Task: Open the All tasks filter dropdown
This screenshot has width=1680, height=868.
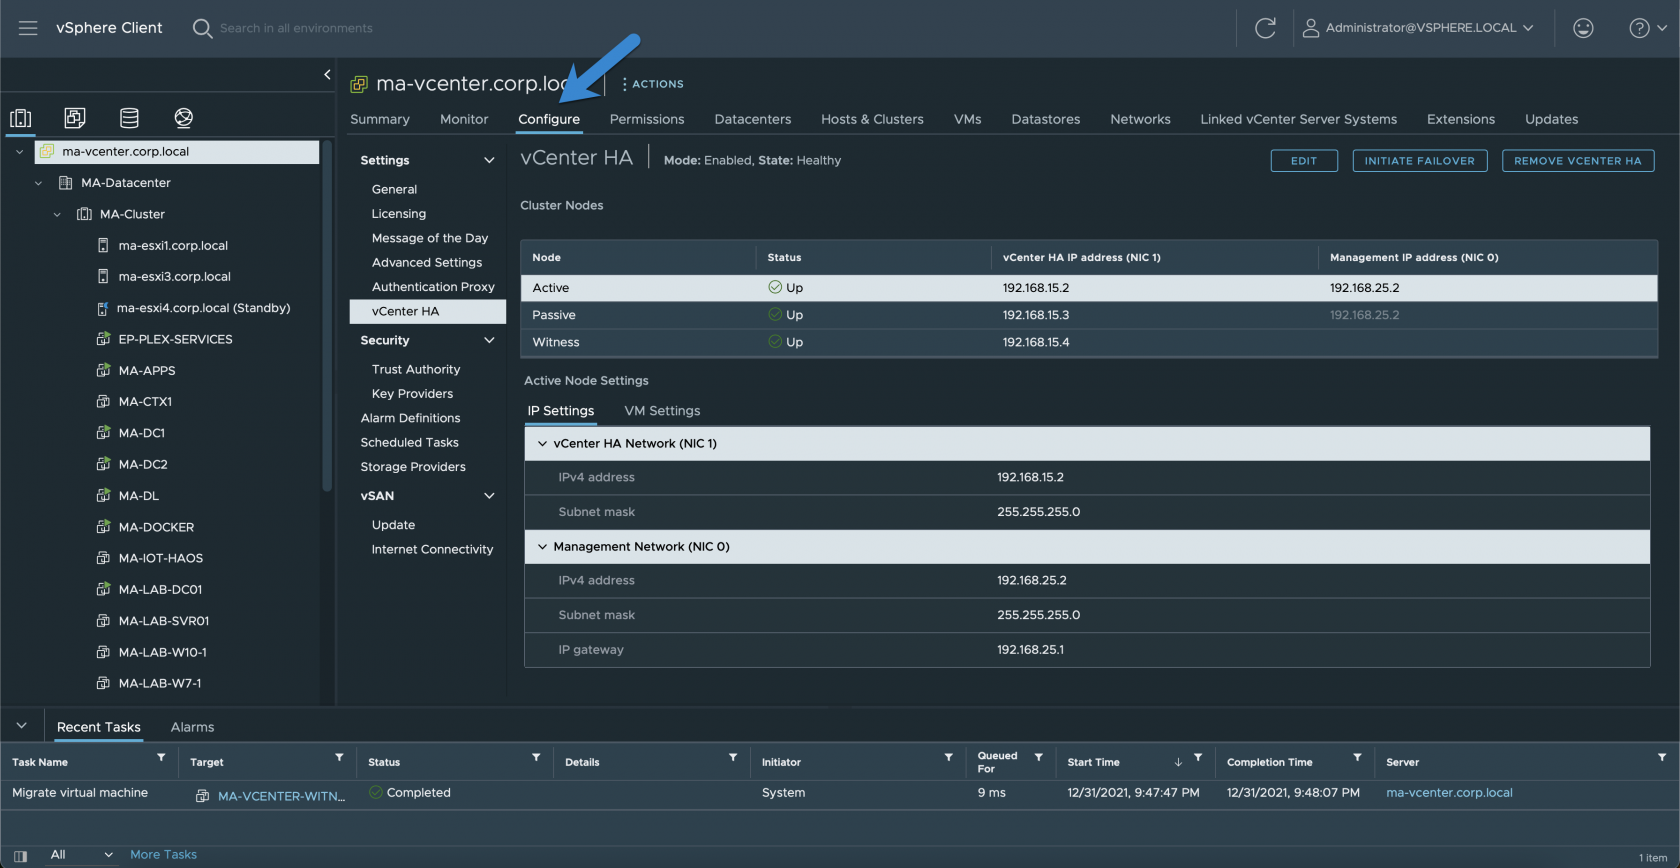Action: 82,855
